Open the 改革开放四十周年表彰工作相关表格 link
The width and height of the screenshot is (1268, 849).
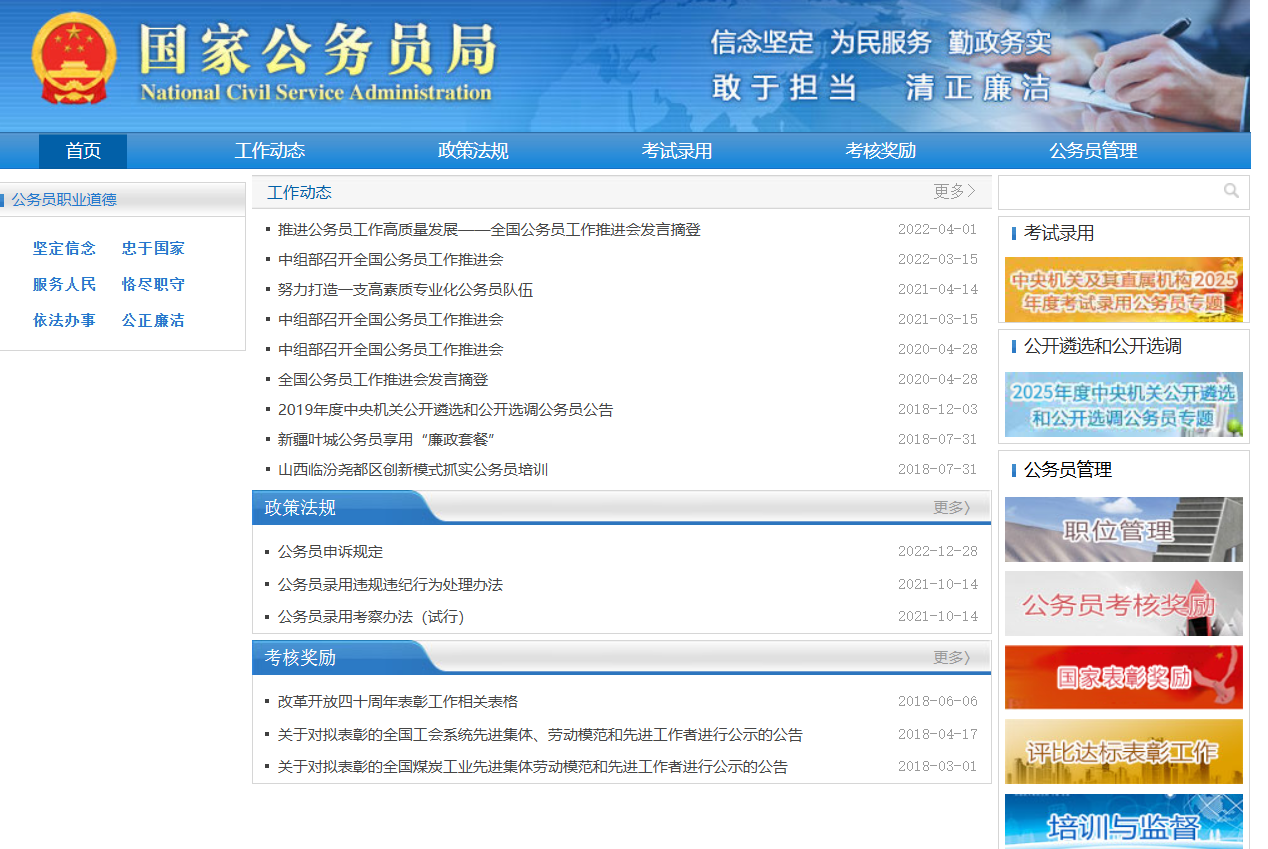click(394, 701)
